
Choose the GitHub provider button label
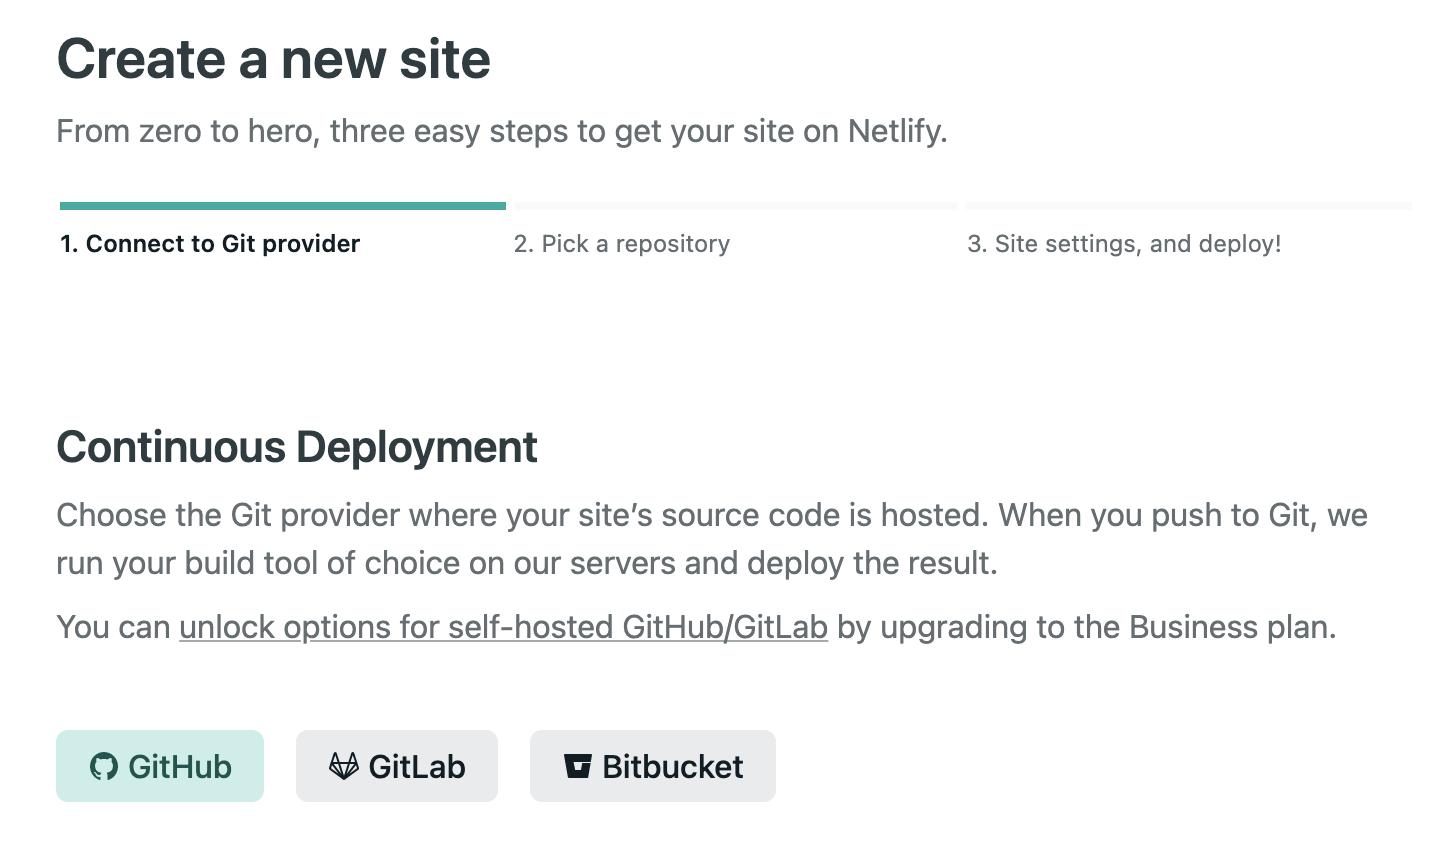(180, 767)
